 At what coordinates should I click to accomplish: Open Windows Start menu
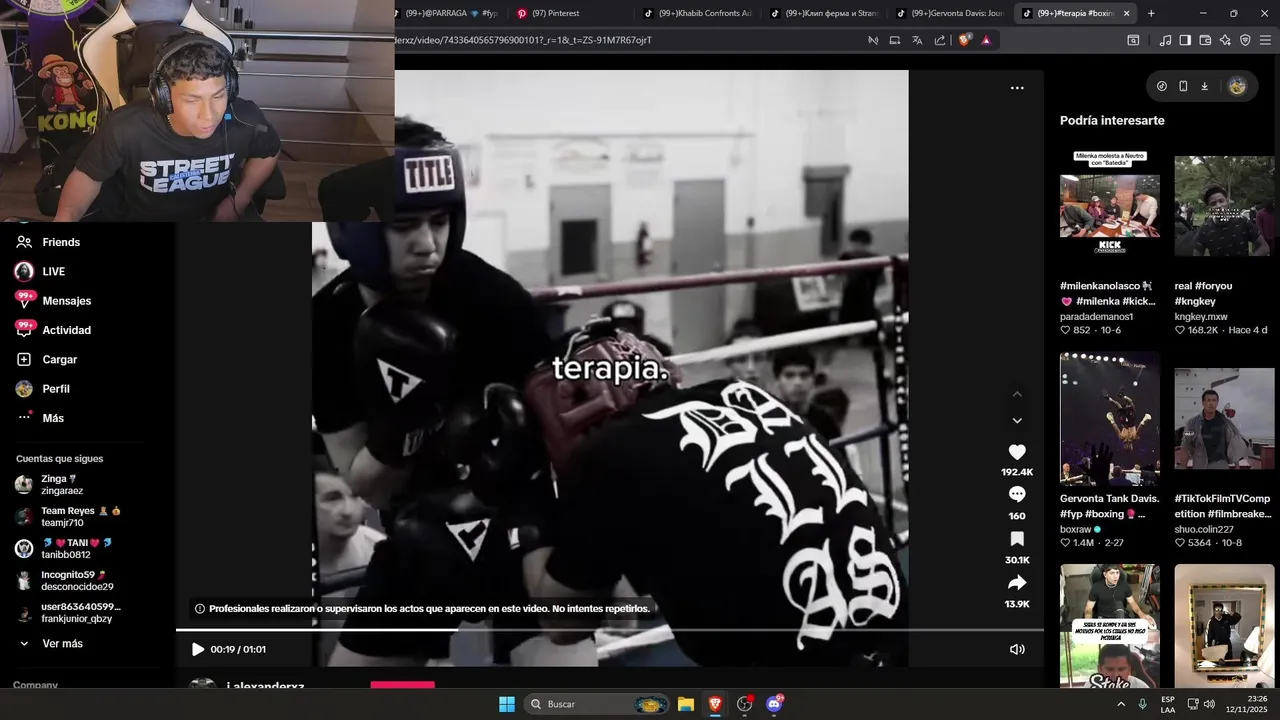tap(507, 704)
